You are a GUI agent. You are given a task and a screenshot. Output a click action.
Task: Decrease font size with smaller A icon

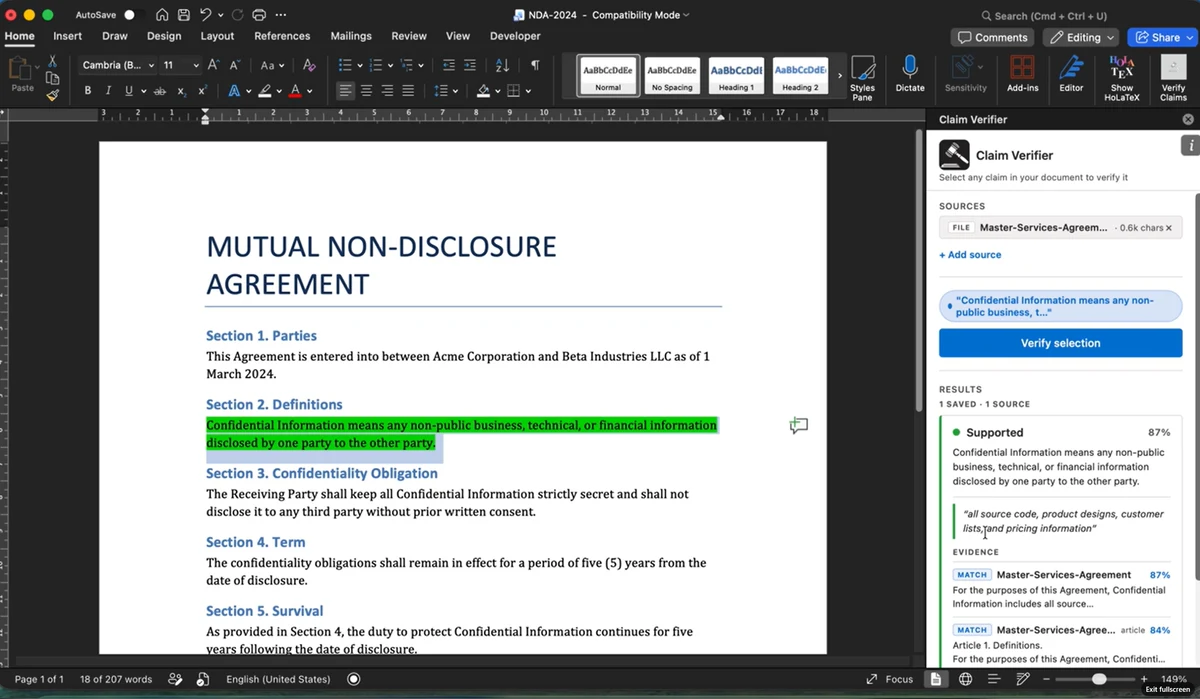point(235,65)
